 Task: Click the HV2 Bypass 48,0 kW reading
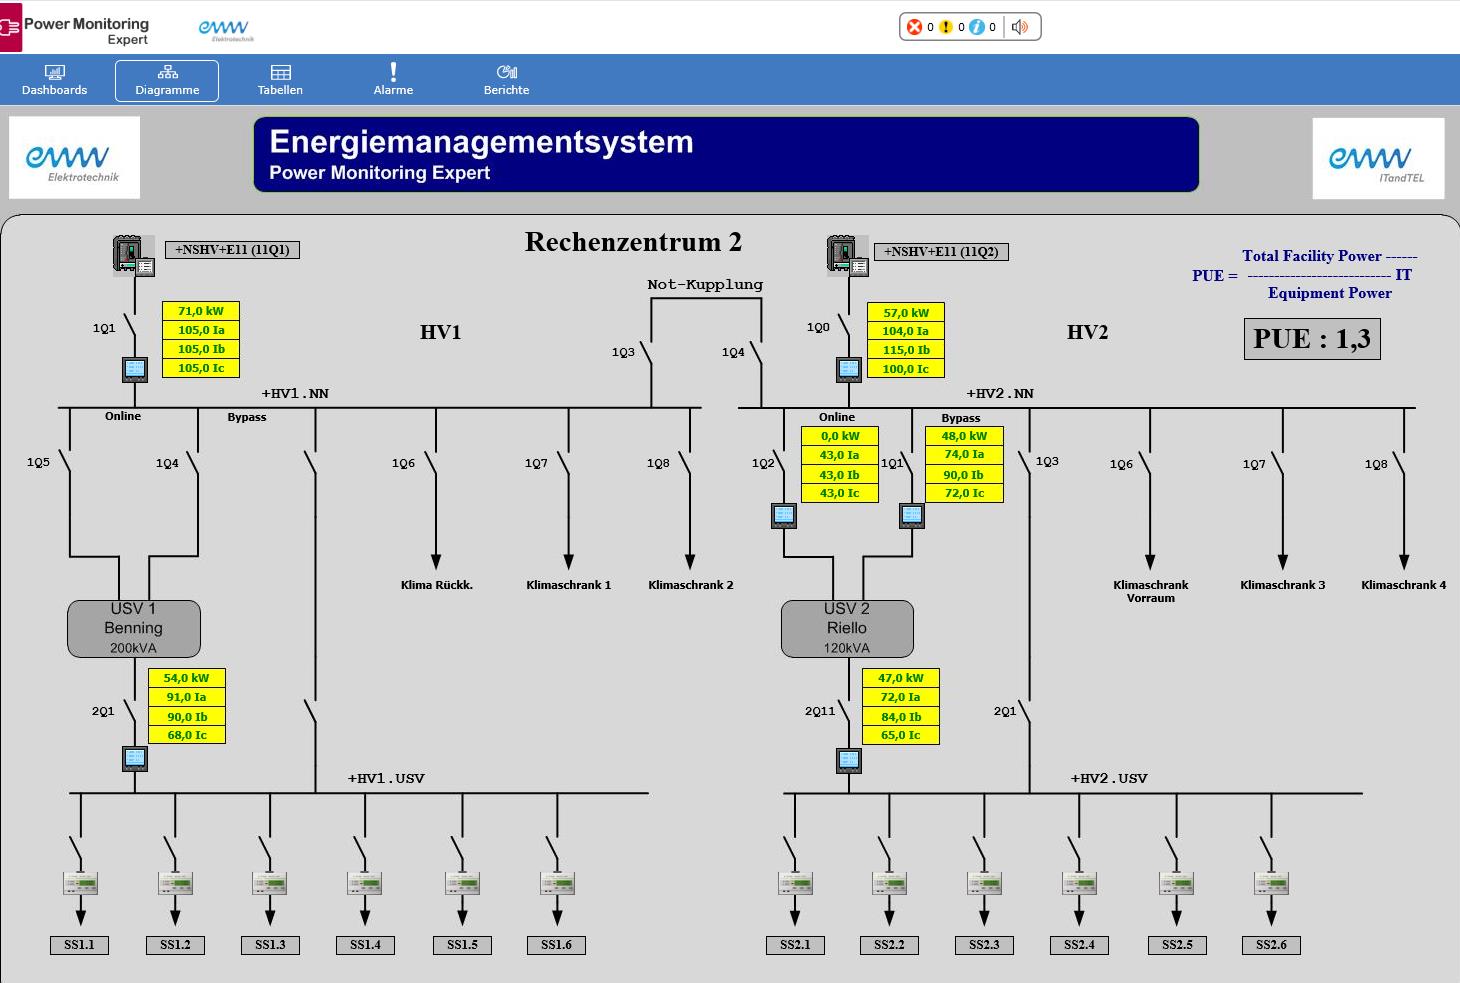coord(964,436)
